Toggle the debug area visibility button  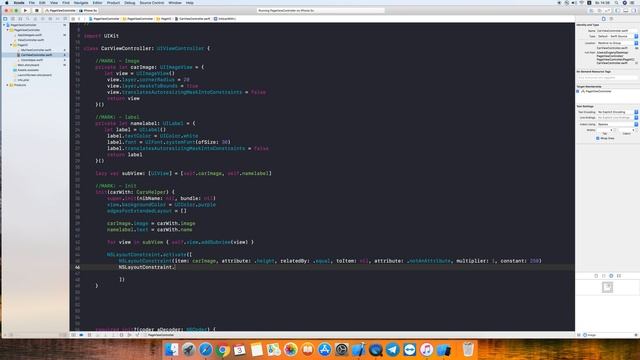point(625,11)
